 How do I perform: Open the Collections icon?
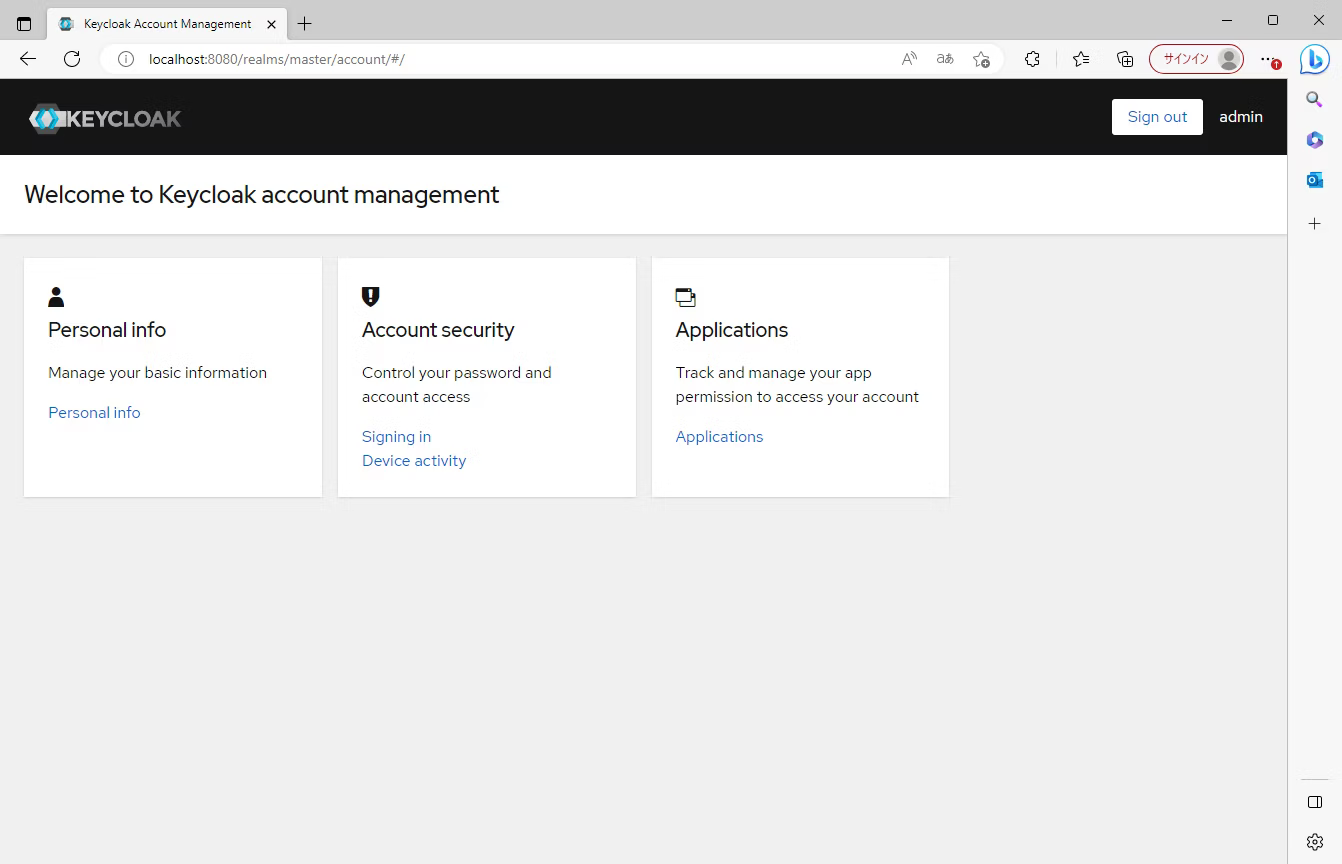(x=1125, y=59)
